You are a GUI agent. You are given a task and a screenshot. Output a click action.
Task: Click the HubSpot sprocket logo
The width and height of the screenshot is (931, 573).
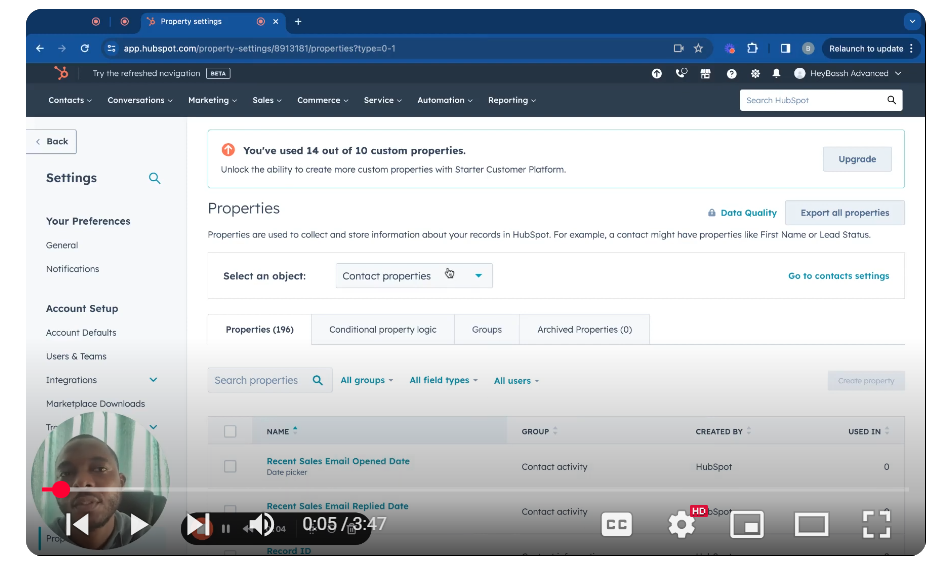(61, 73)
